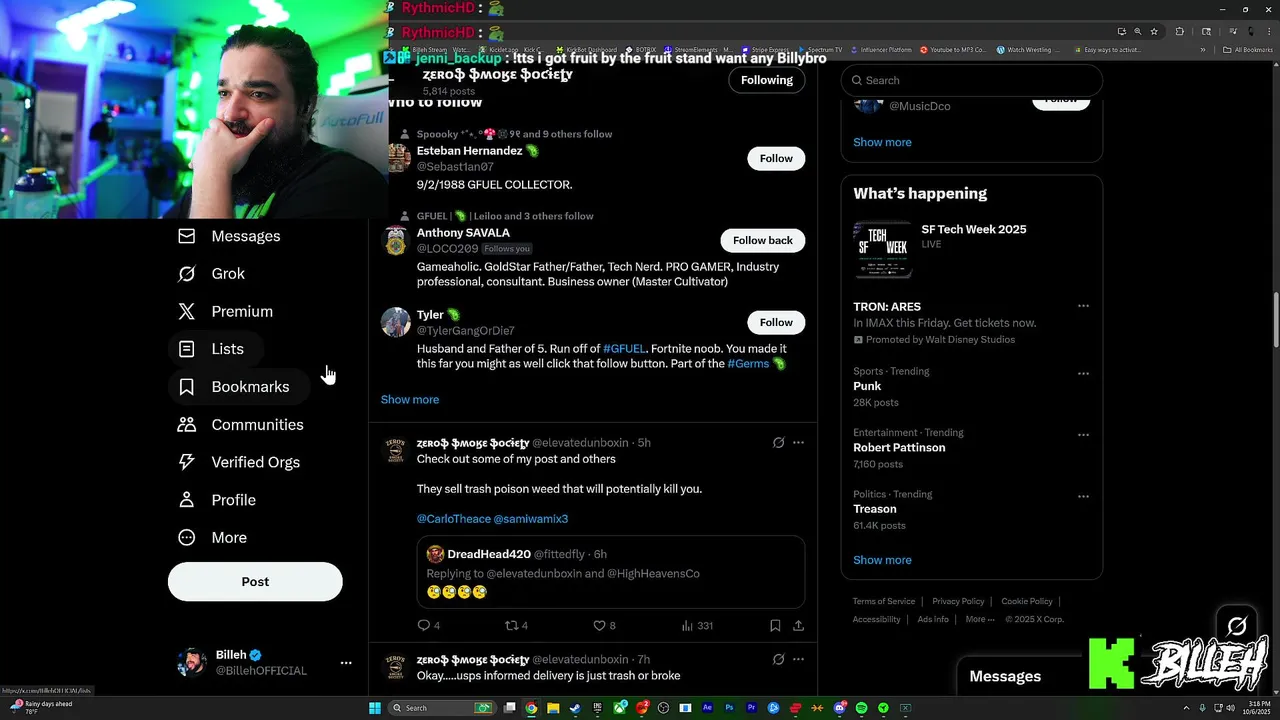Open more options on the 5h post
Viewport: 1280px width, 720px height.
798,443
